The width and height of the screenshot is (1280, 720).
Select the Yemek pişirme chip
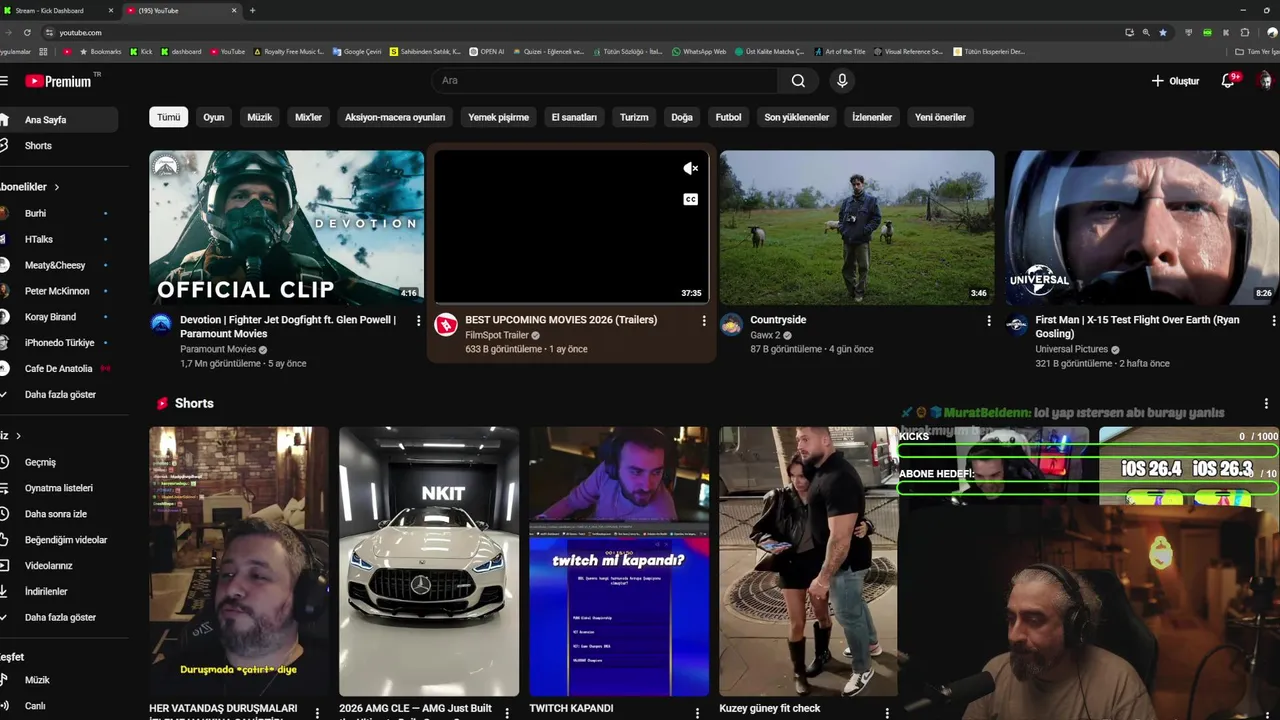[498, 117]
